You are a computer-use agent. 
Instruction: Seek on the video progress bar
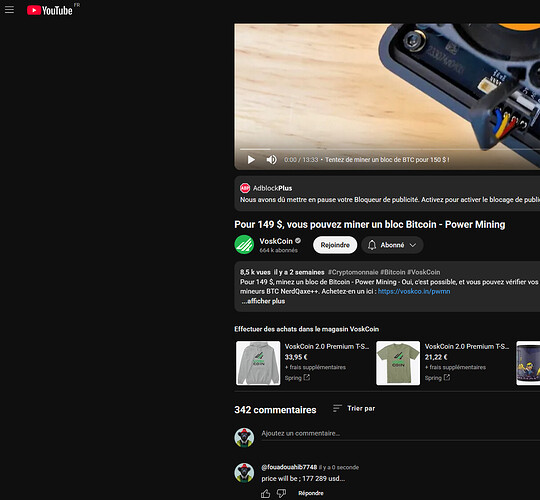tap(390, 149)
